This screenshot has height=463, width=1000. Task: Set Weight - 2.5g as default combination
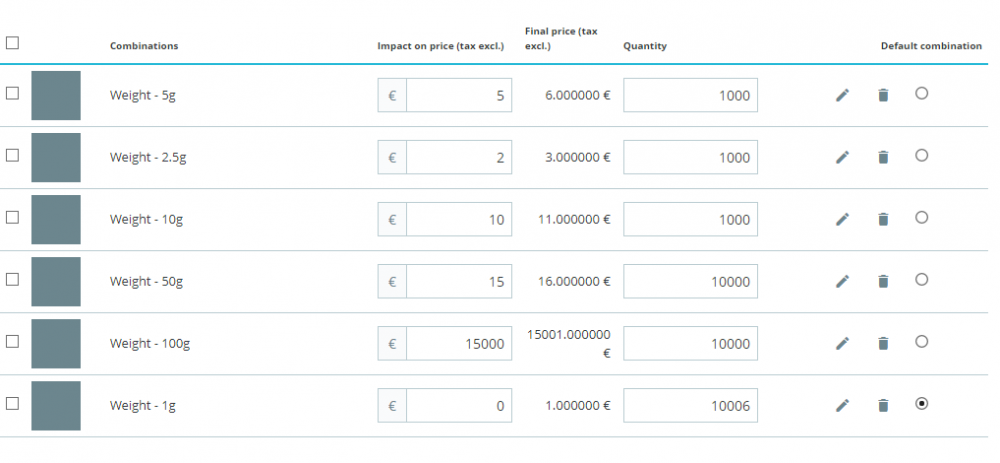pos(921,155)
